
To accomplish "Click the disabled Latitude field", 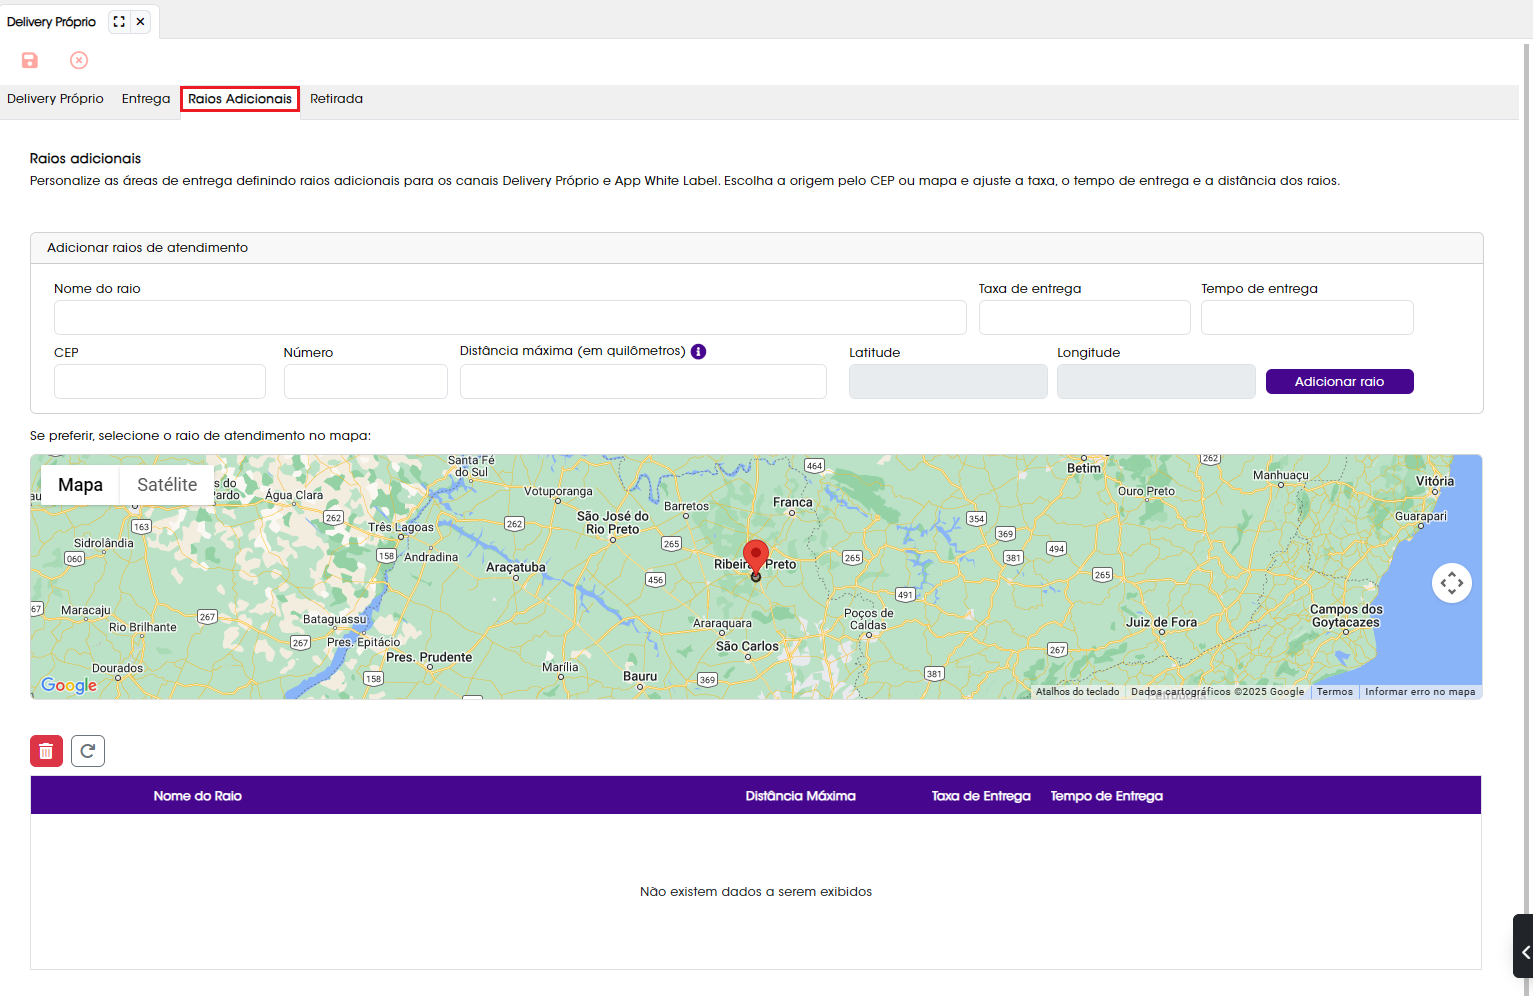I will click(x=948, y=381).
